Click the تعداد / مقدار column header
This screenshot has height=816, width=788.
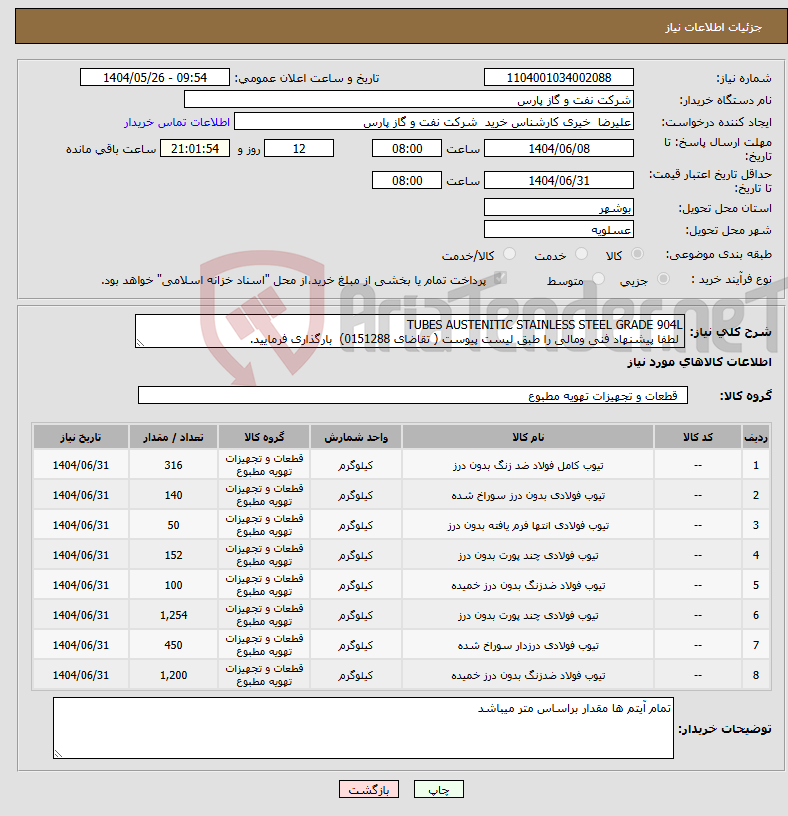click(173, 437)
